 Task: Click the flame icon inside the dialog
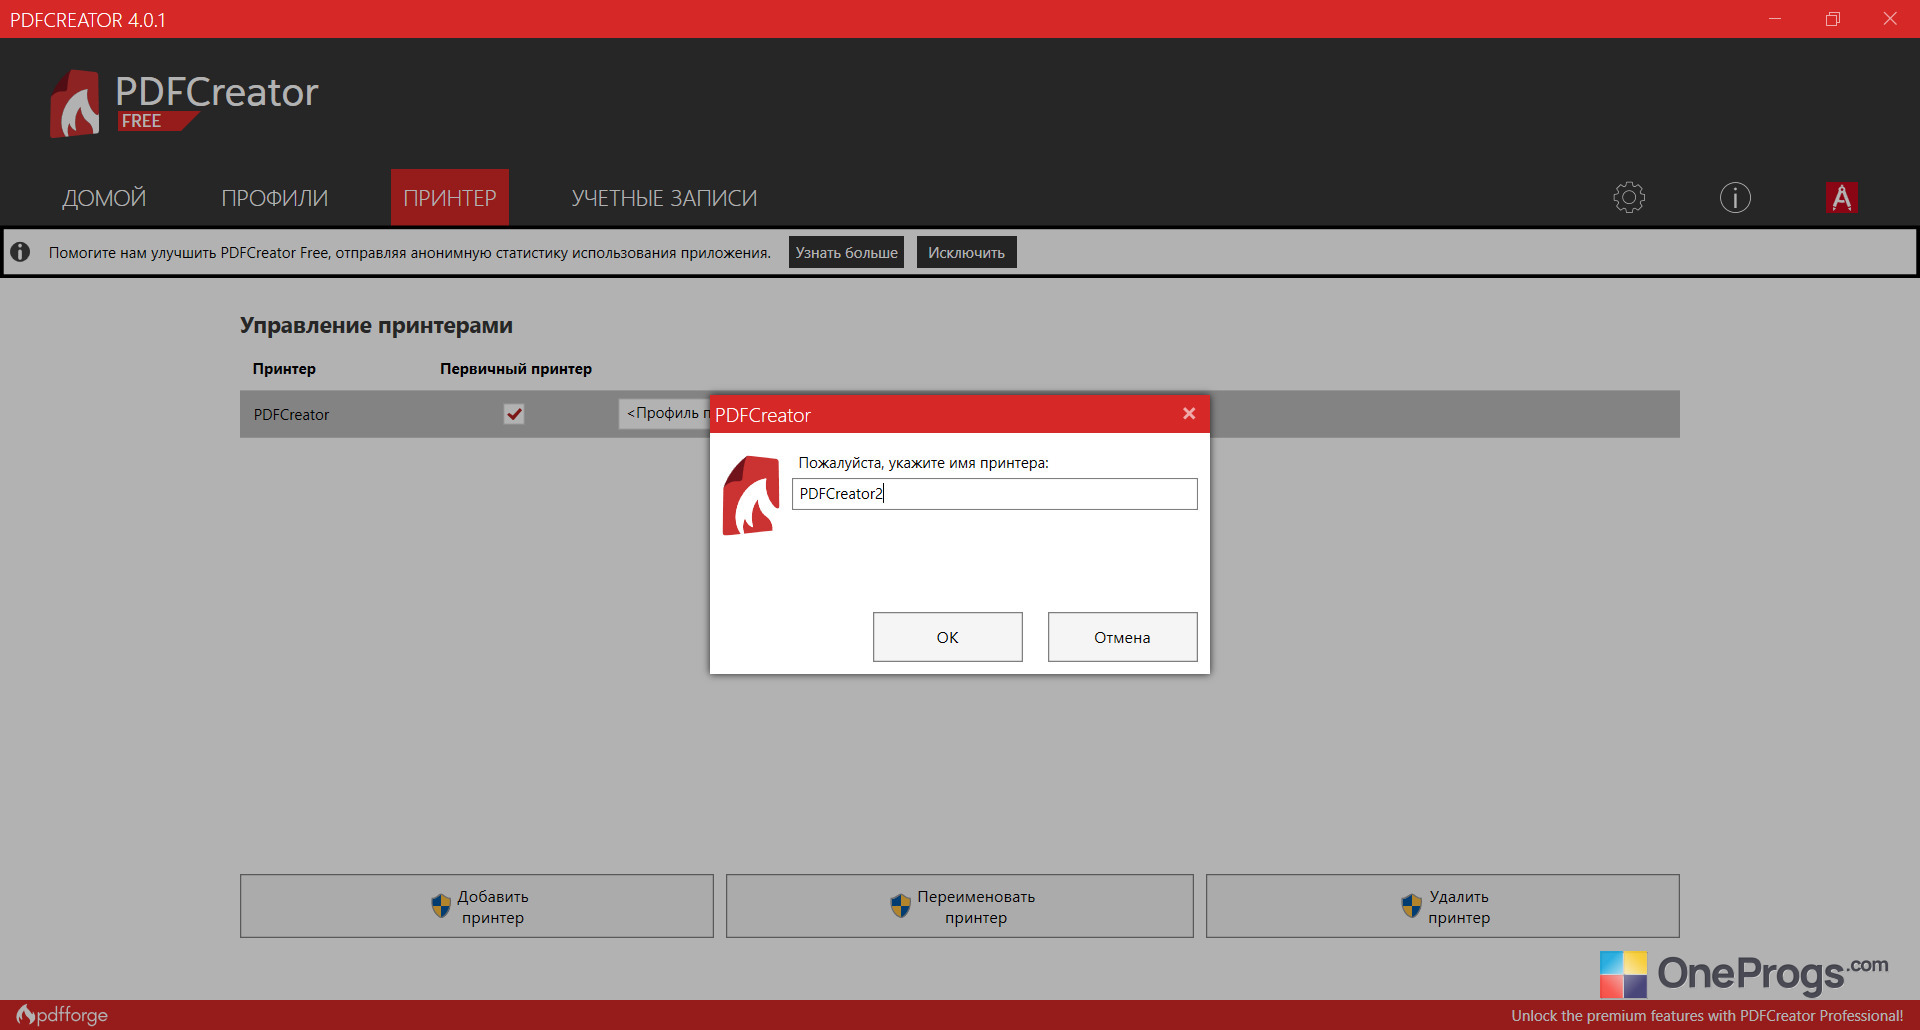point(751,495)
